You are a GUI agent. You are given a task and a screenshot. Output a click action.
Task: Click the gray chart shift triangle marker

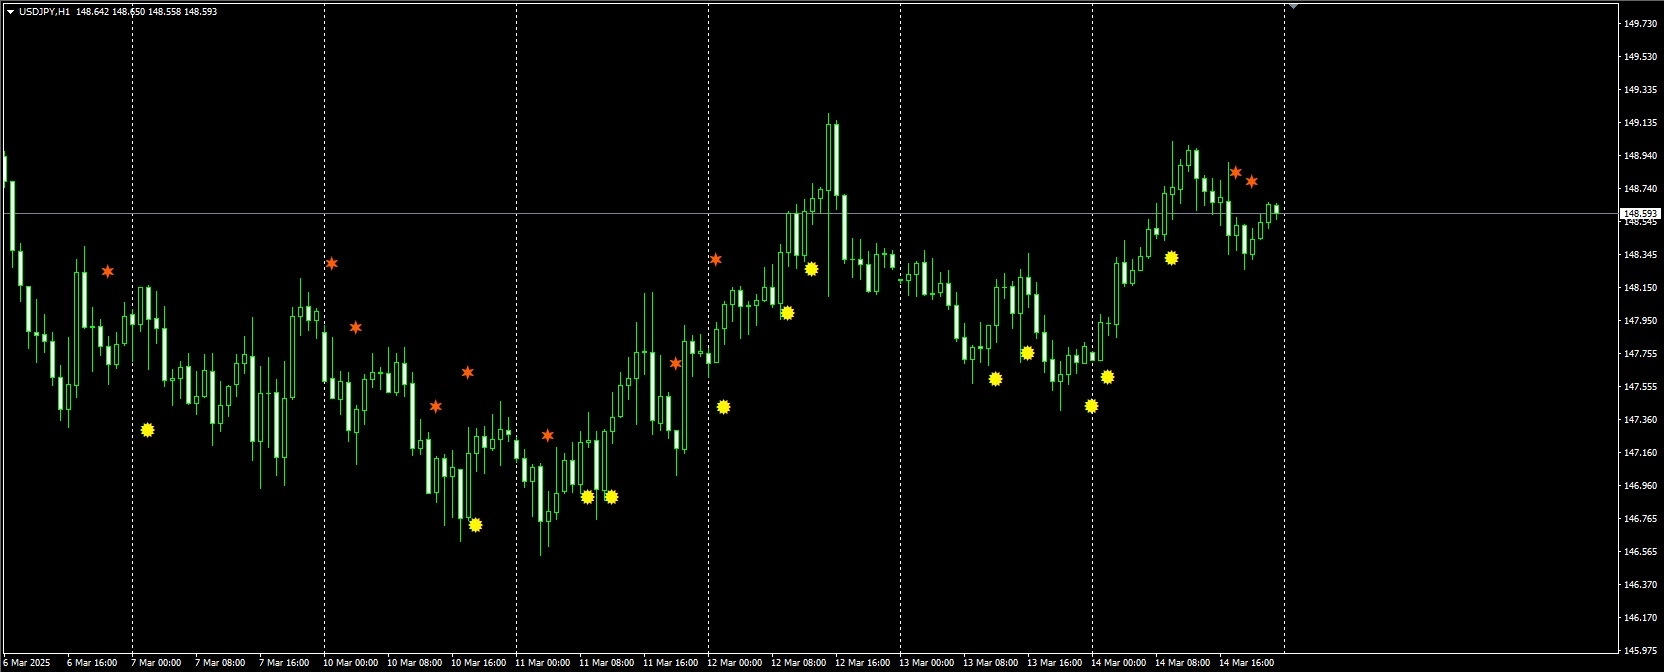[x=1293, y=6]
